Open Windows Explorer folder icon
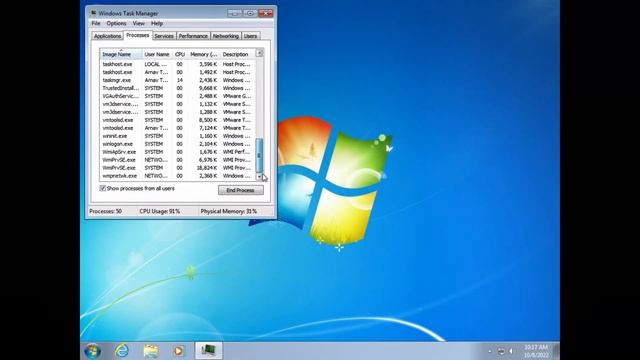This screenshot has width=640, height=360. click(151, 351)
